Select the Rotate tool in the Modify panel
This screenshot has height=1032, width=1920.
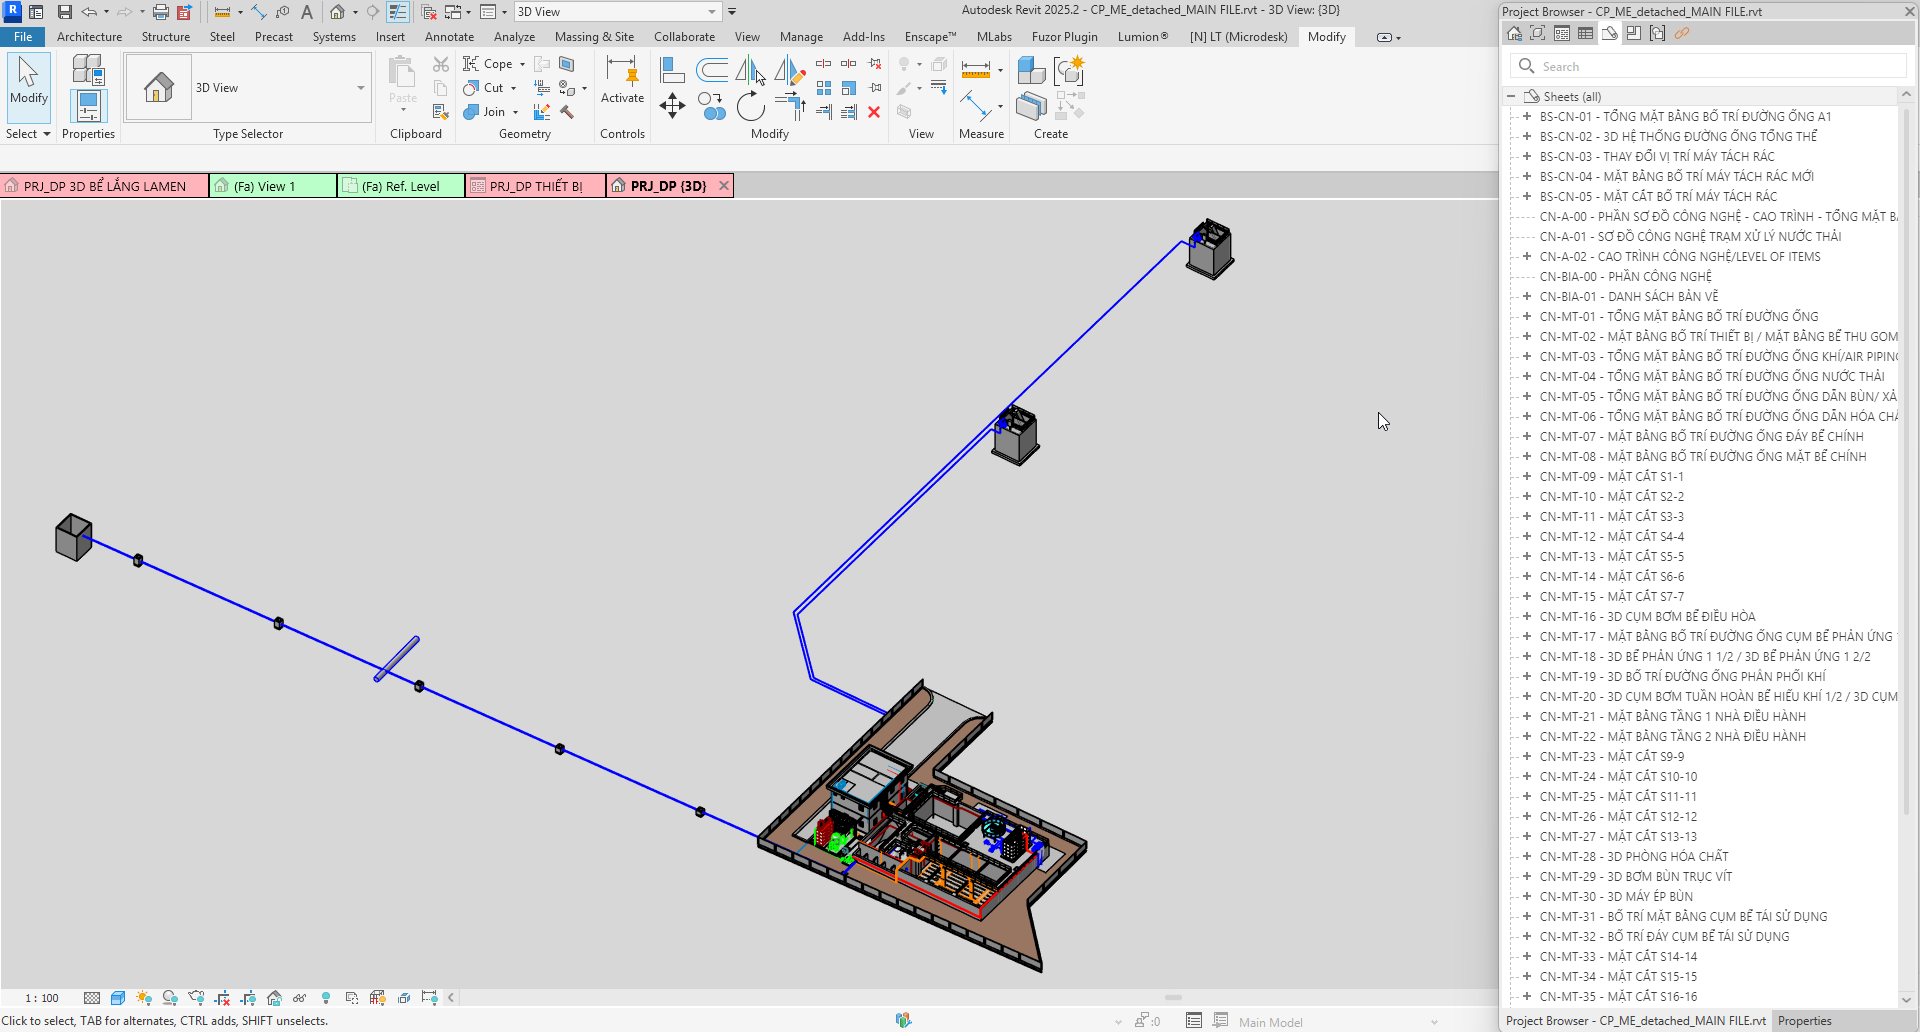click(x=750, y=106)
